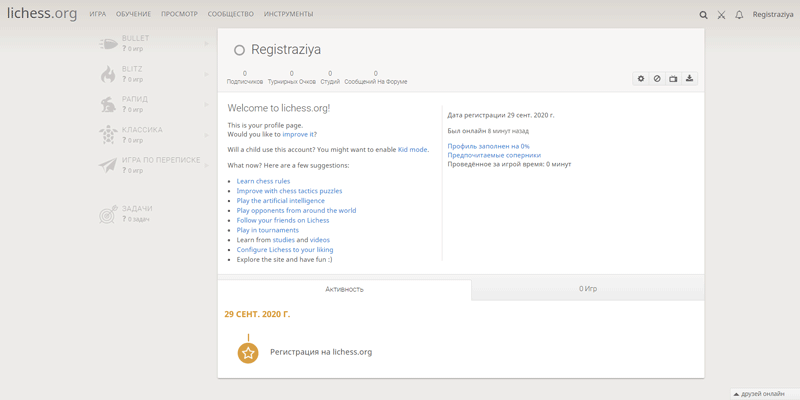Click the Регистрация на lichess.org entry

[321, 352]
